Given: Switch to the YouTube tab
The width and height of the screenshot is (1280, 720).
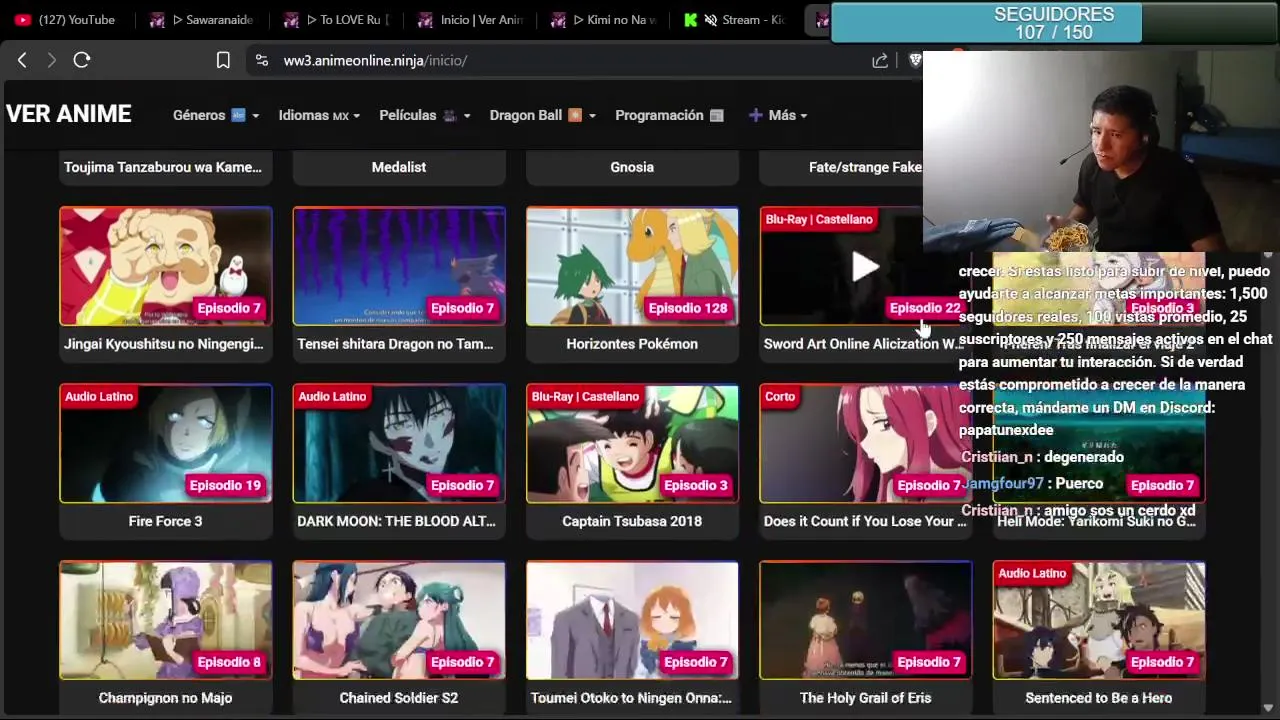Looking at the screenshot, I should (66, 19).
